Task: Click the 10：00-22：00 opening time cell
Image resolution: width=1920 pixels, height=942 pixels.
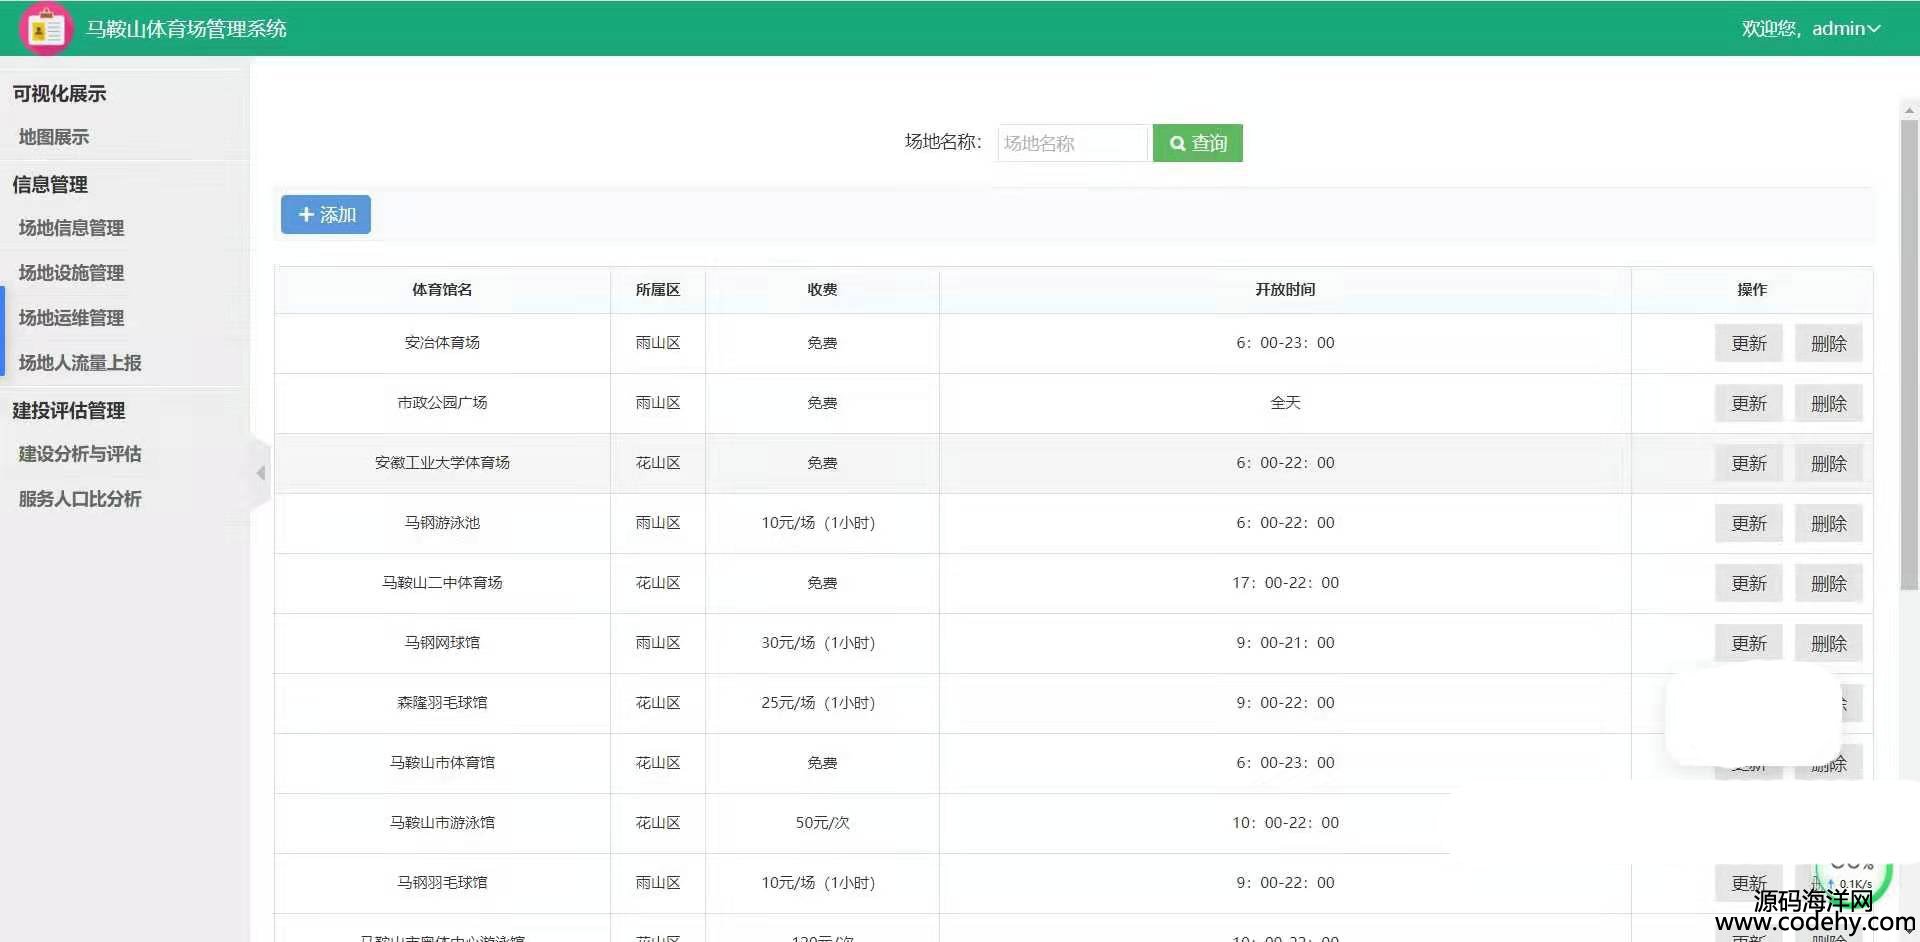Action: point(1285,823)
